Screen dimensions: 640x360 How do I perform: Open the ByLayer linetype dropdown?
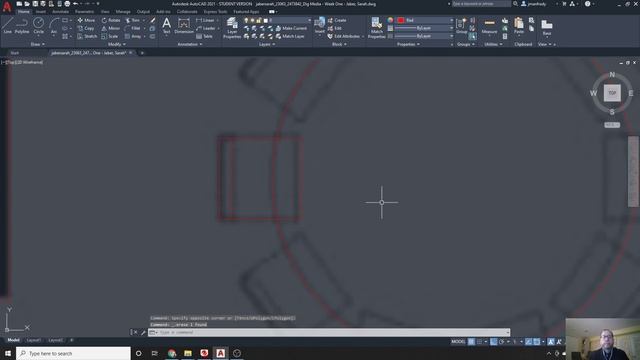[424, 36]
